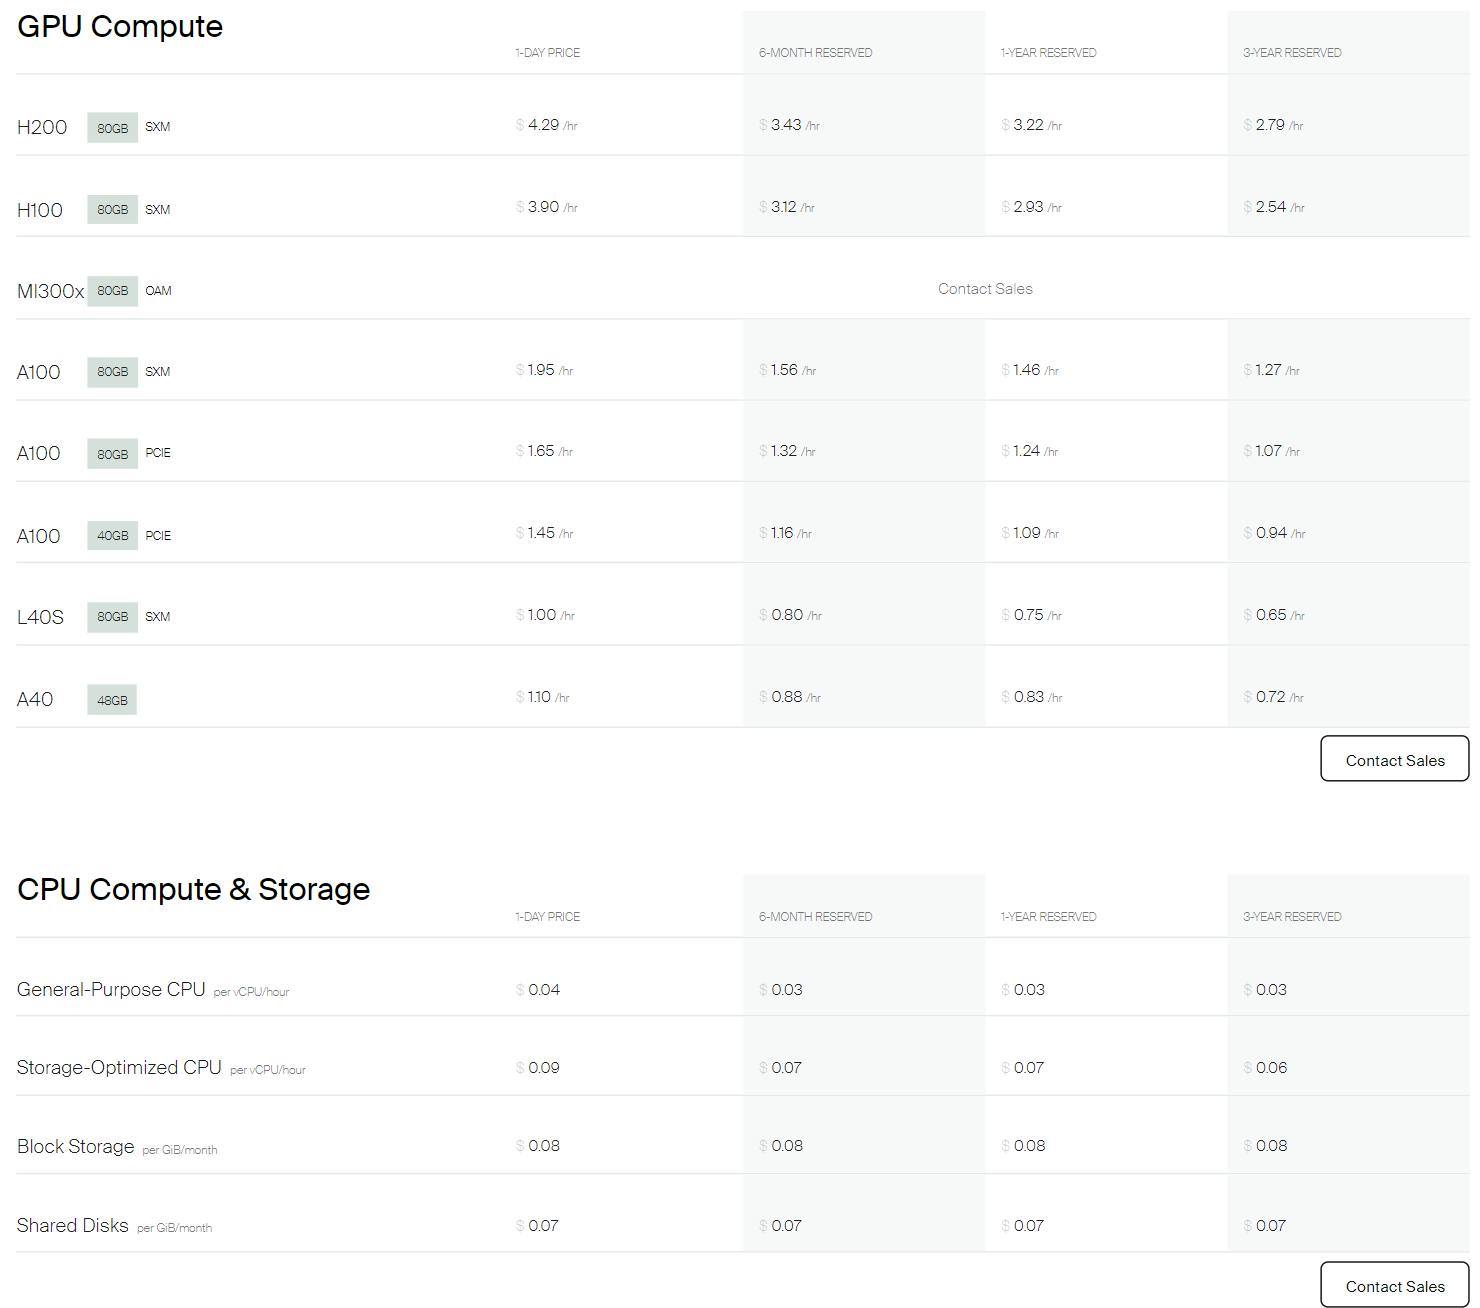Select the H200 1-year reserved price $3.22

click(x=1031, y=125)
